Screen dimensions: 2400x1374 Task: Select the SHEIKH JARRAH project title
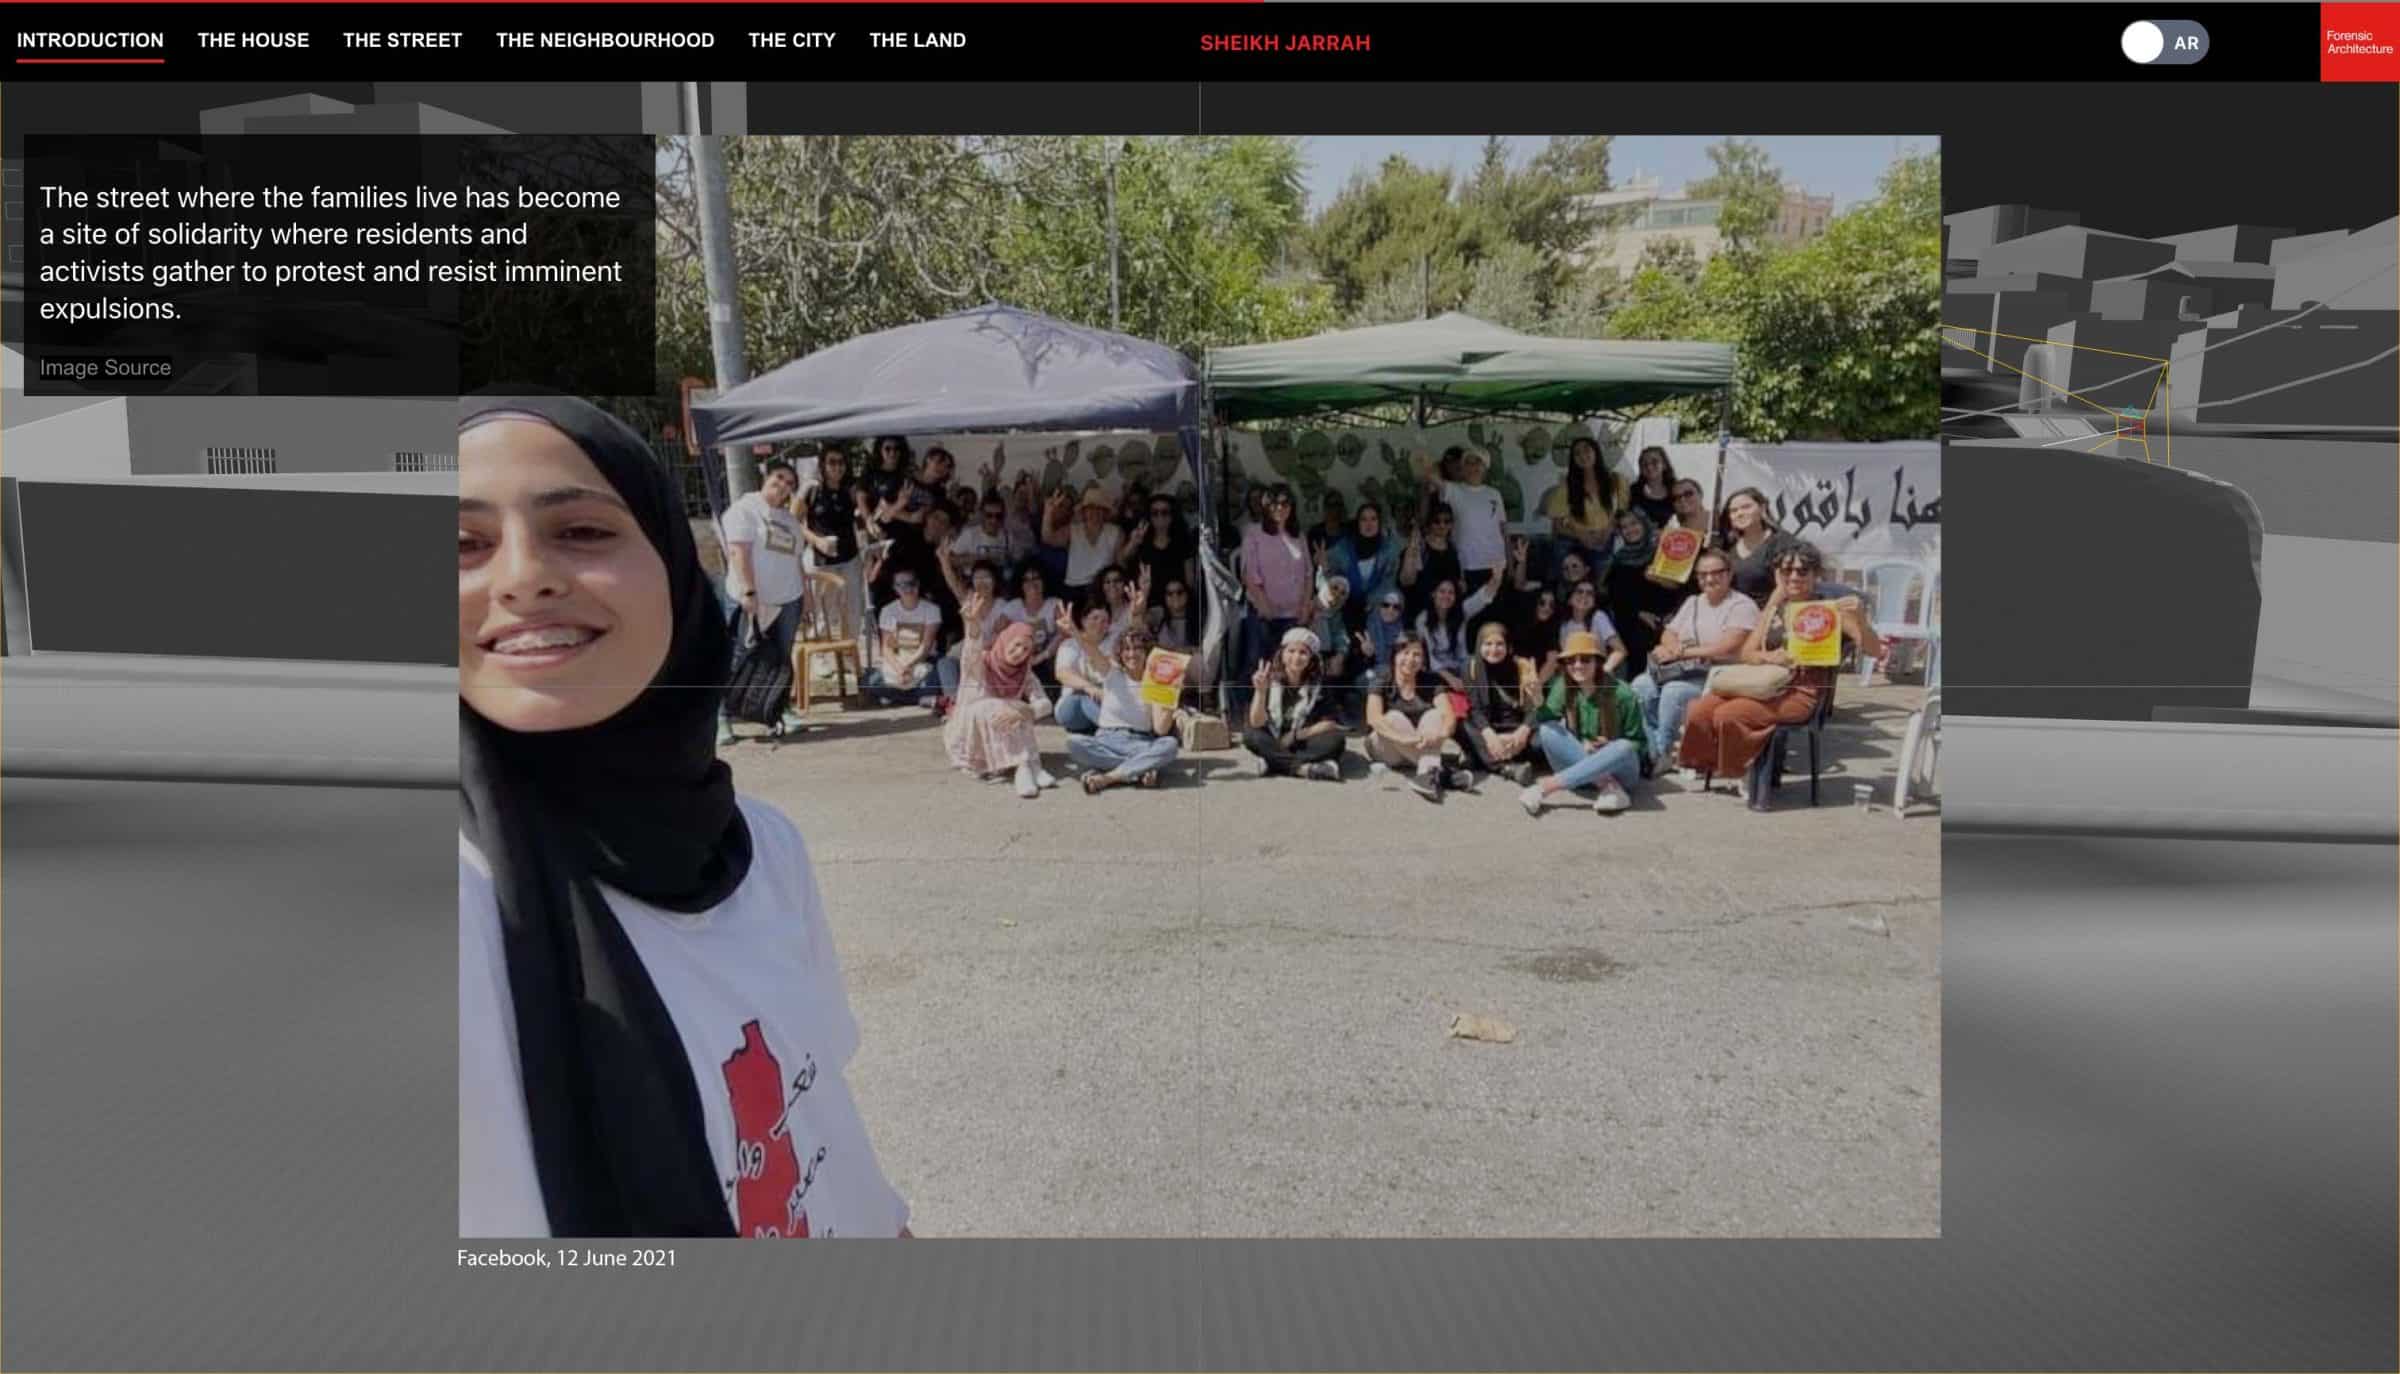(1285, 42)
